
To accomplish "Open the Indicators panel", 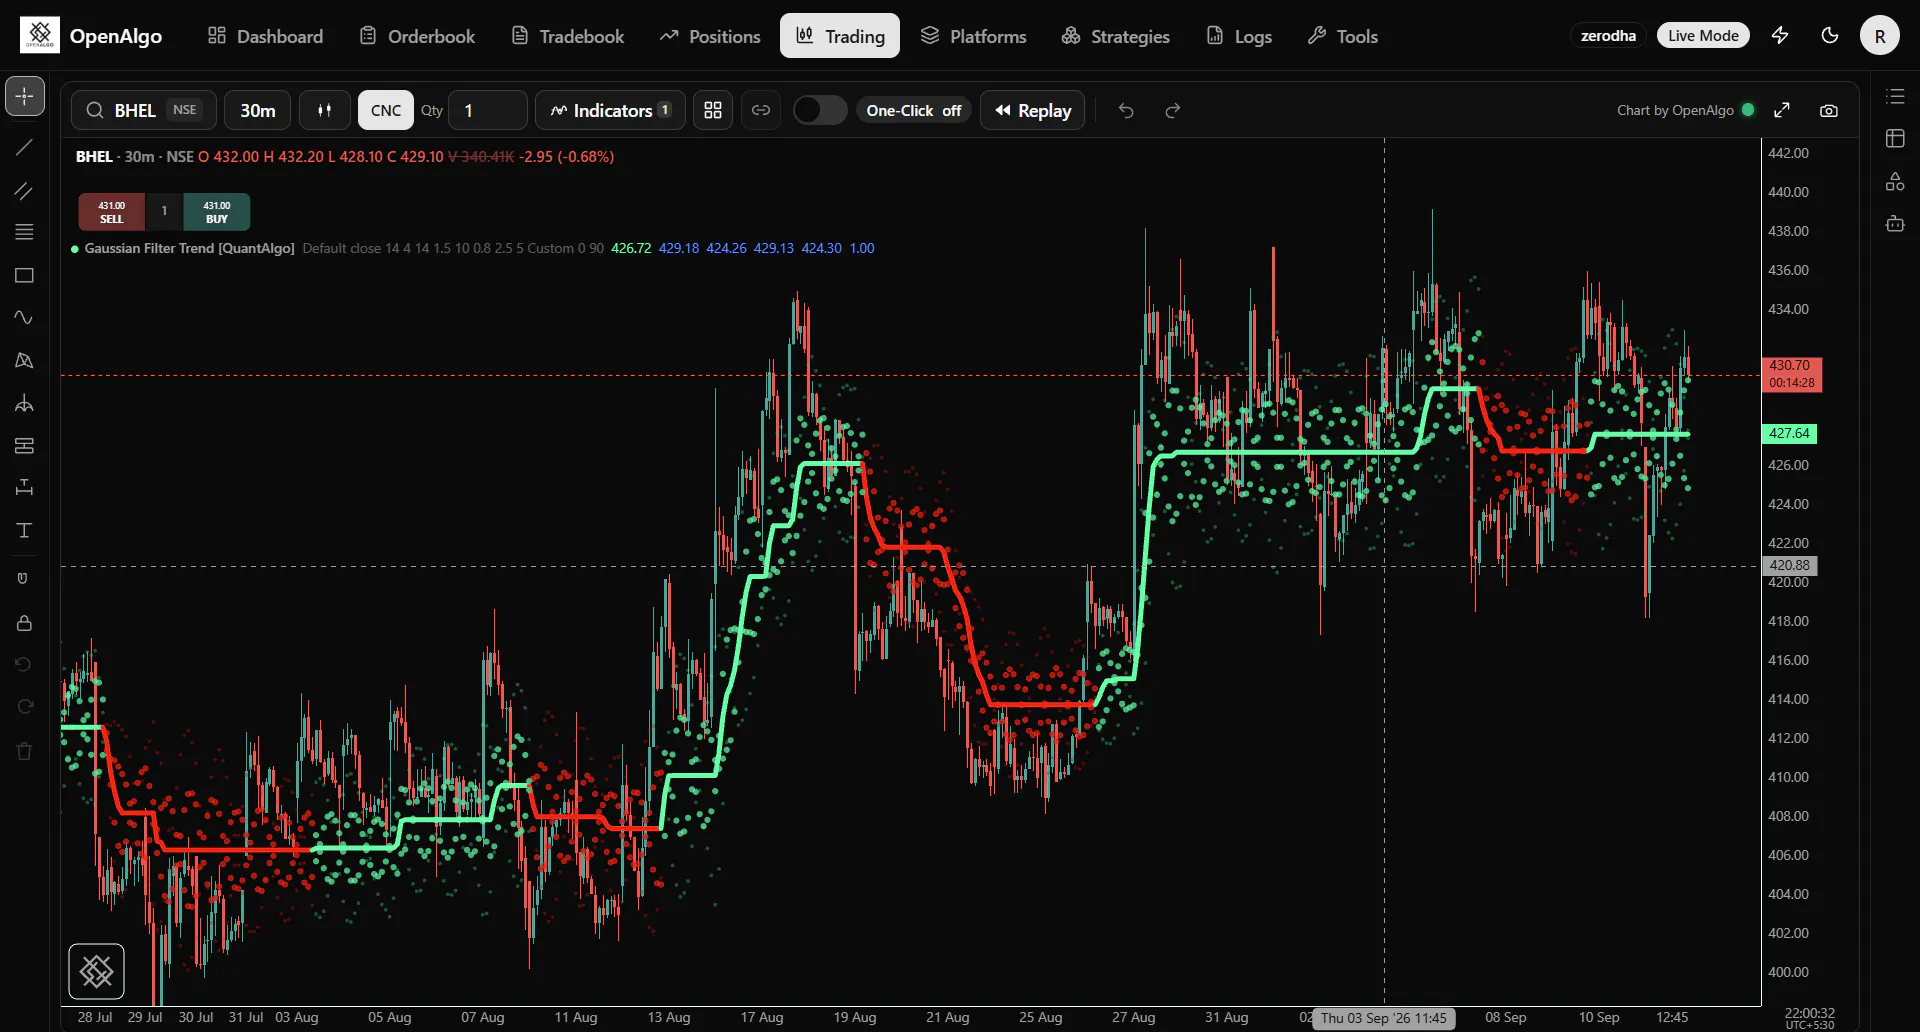I will coord(610,110).
